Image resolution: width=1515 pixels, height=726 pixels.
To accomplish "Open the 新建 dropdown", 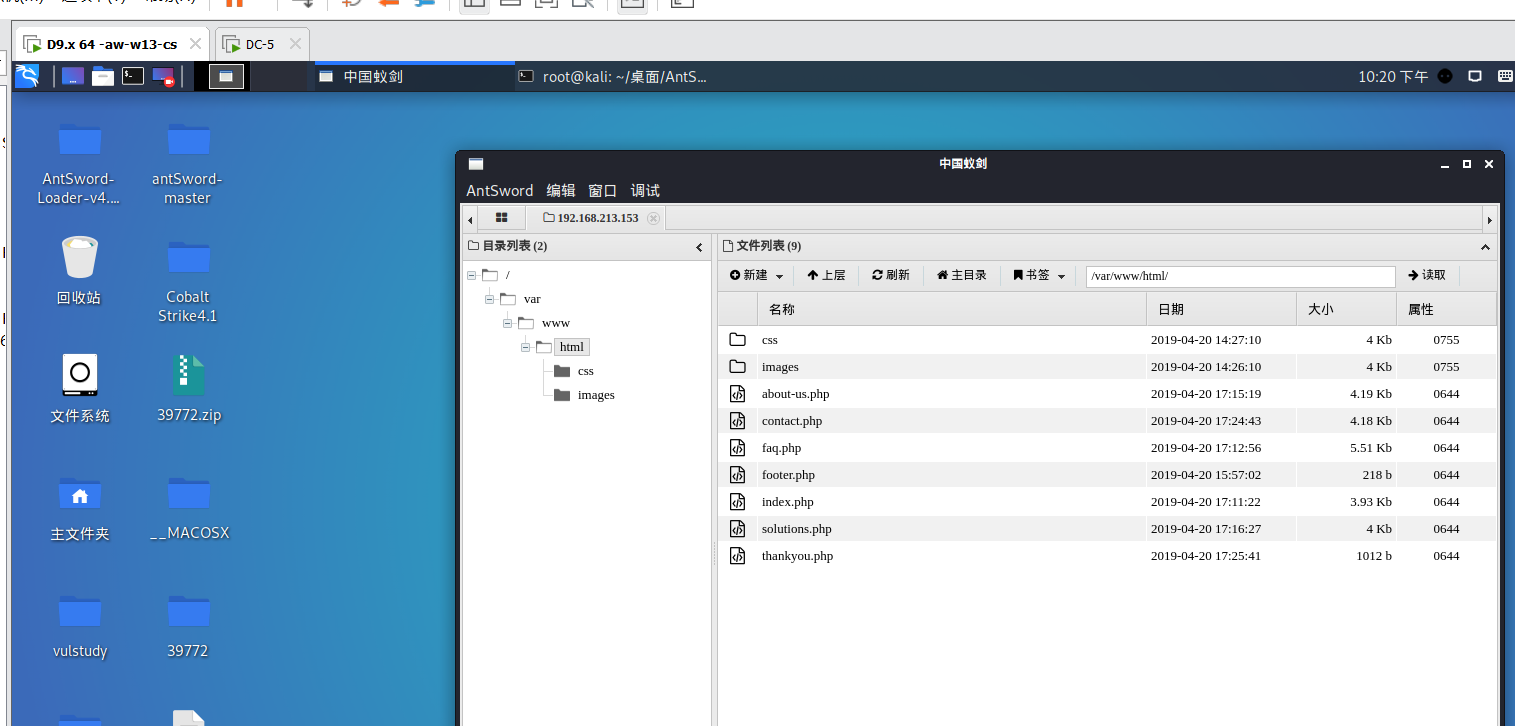I will [x=756, y=275].
